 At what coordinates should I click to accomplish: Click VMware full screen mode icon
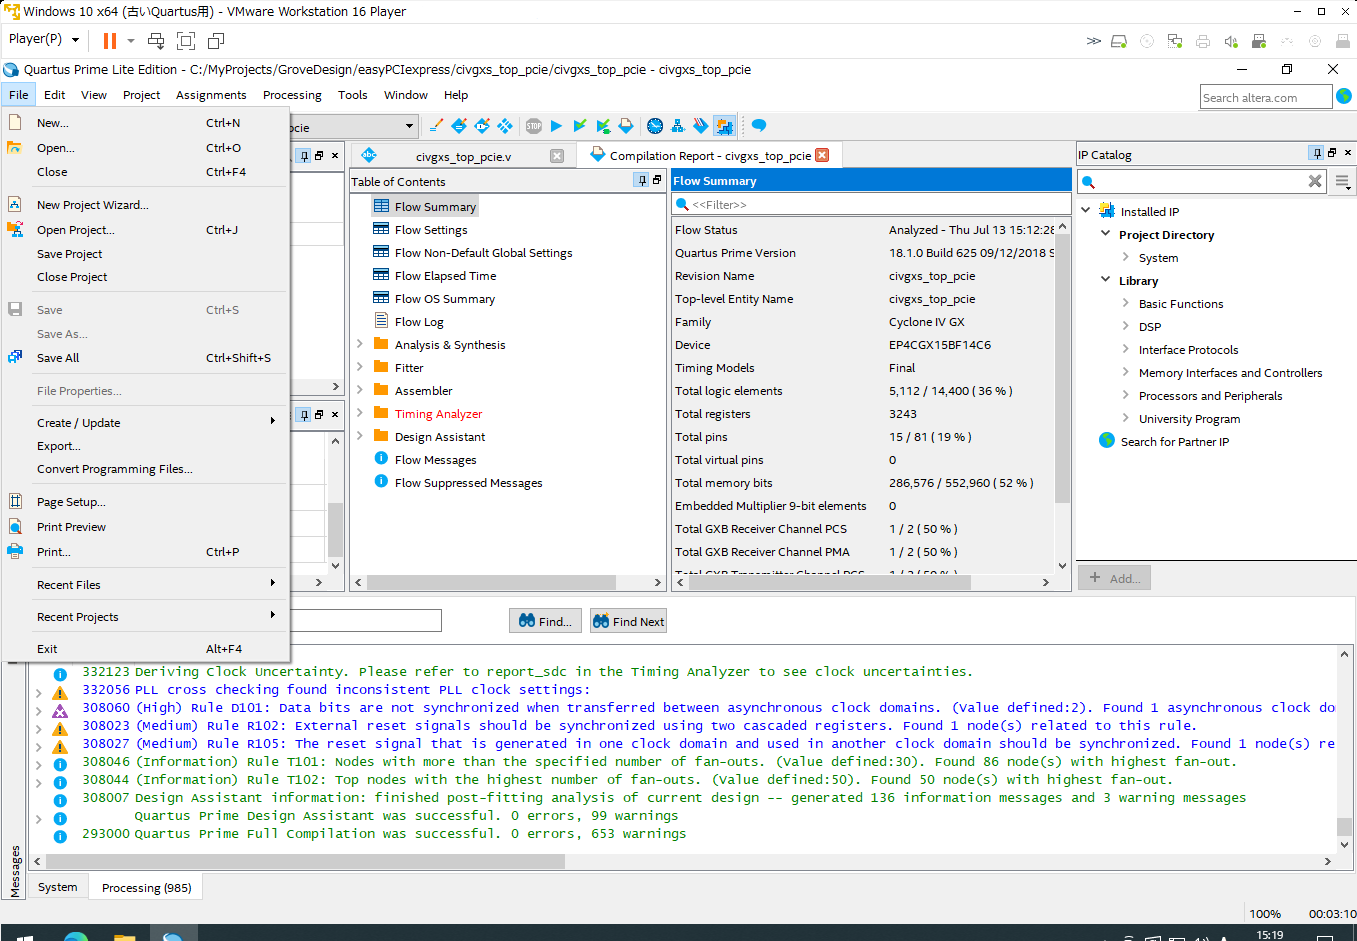point(186,40)
